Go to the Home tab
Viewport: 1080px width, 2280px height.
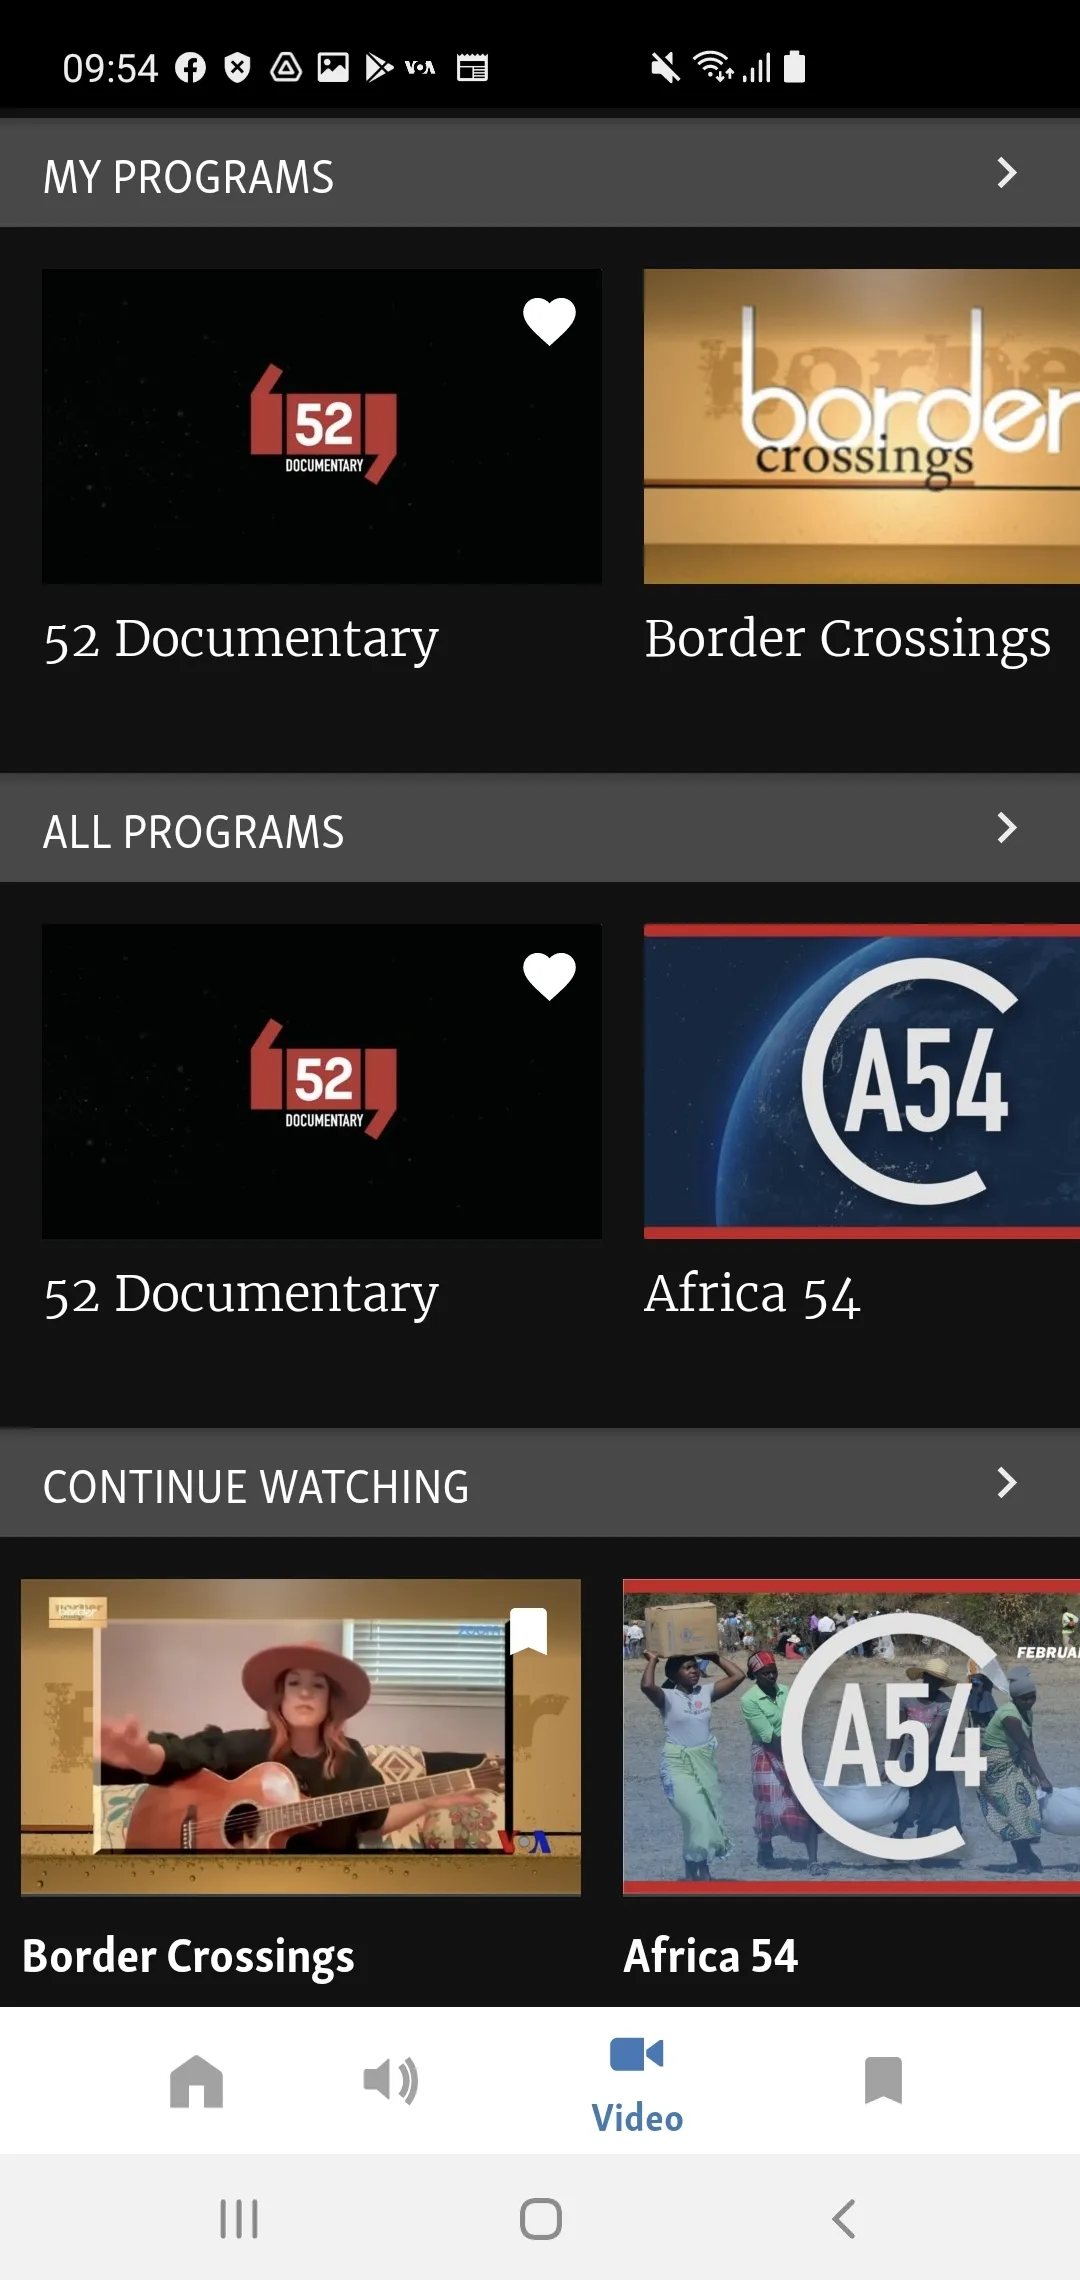point(196,2081)
